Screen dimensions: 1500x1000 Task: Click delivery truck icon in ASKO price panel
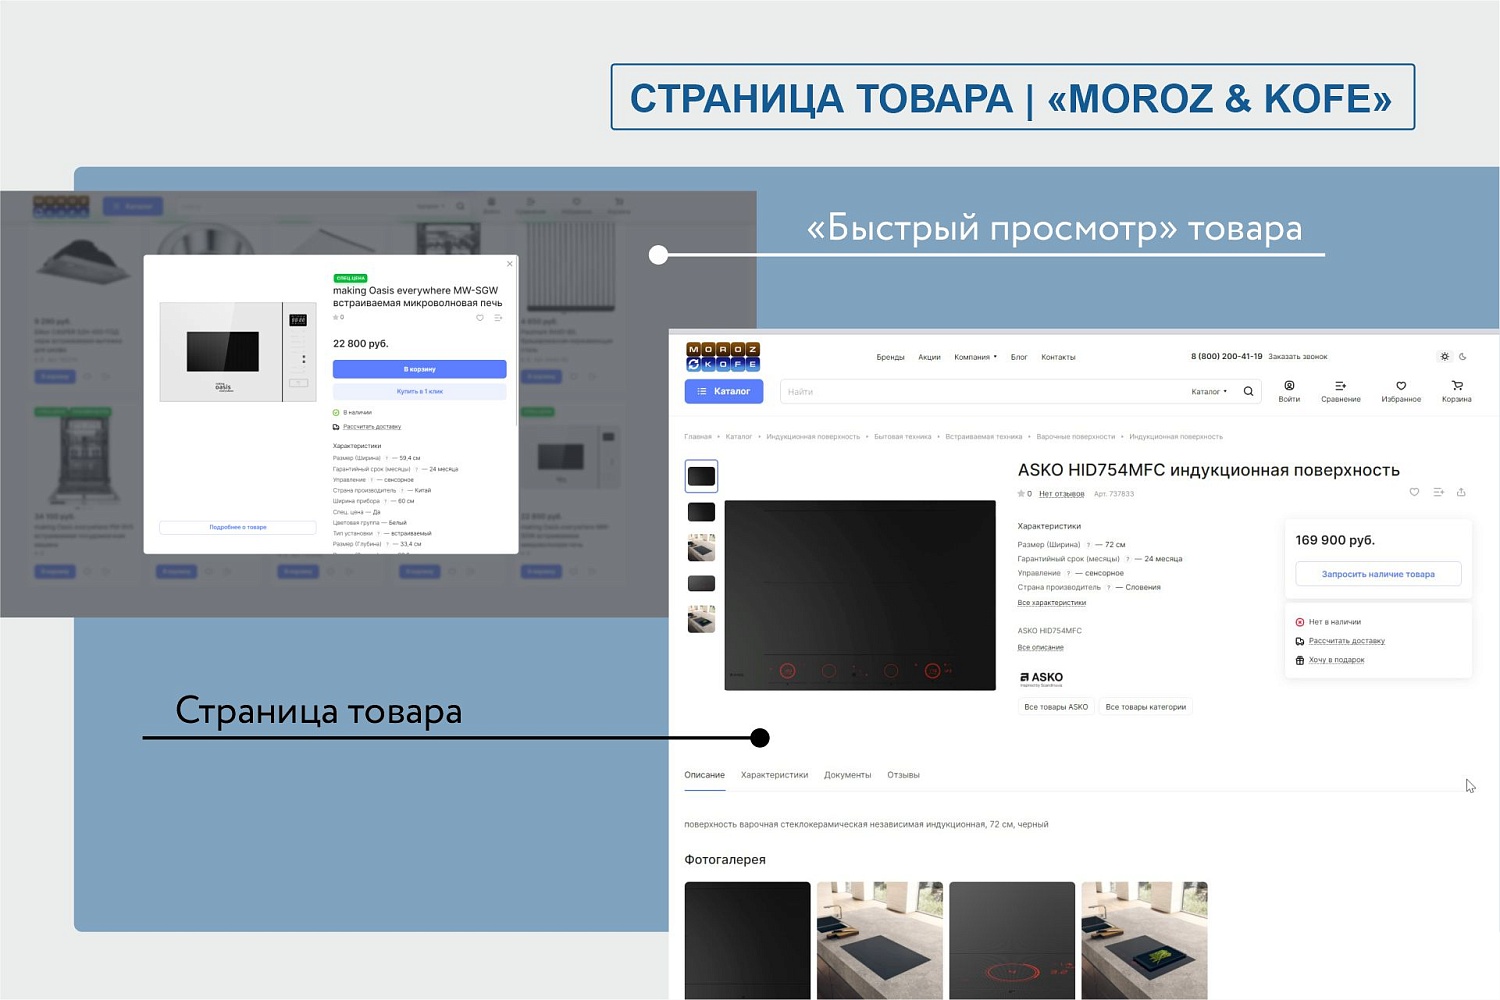click(1300, 641)
